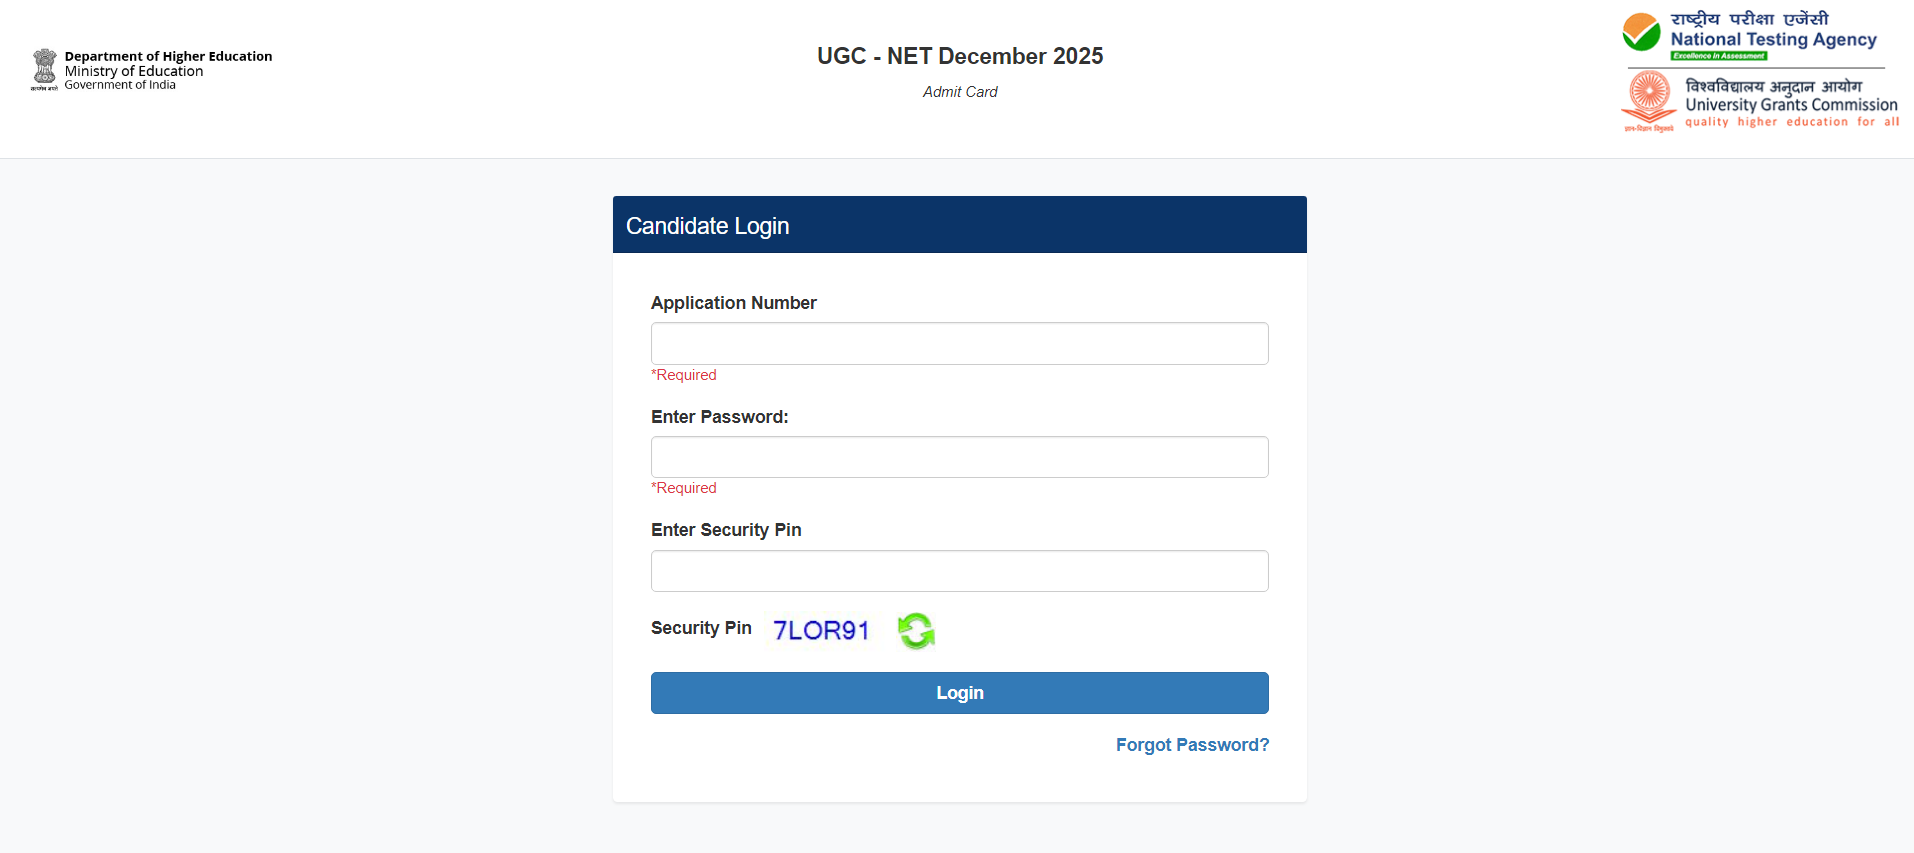Click the UGC - NET December 2025 title
The width and height of the screenshot is (1914, 853).
tap(960, 56)
